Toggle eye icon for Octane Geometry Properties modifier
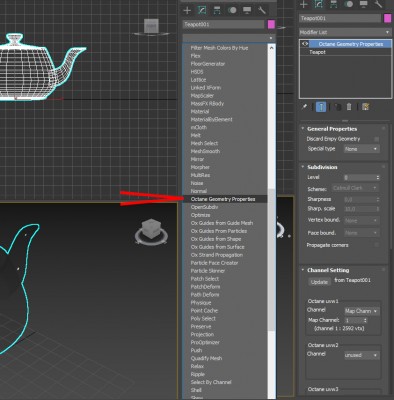The height and width of the screenshot is (400, 394). coord(304,44)
